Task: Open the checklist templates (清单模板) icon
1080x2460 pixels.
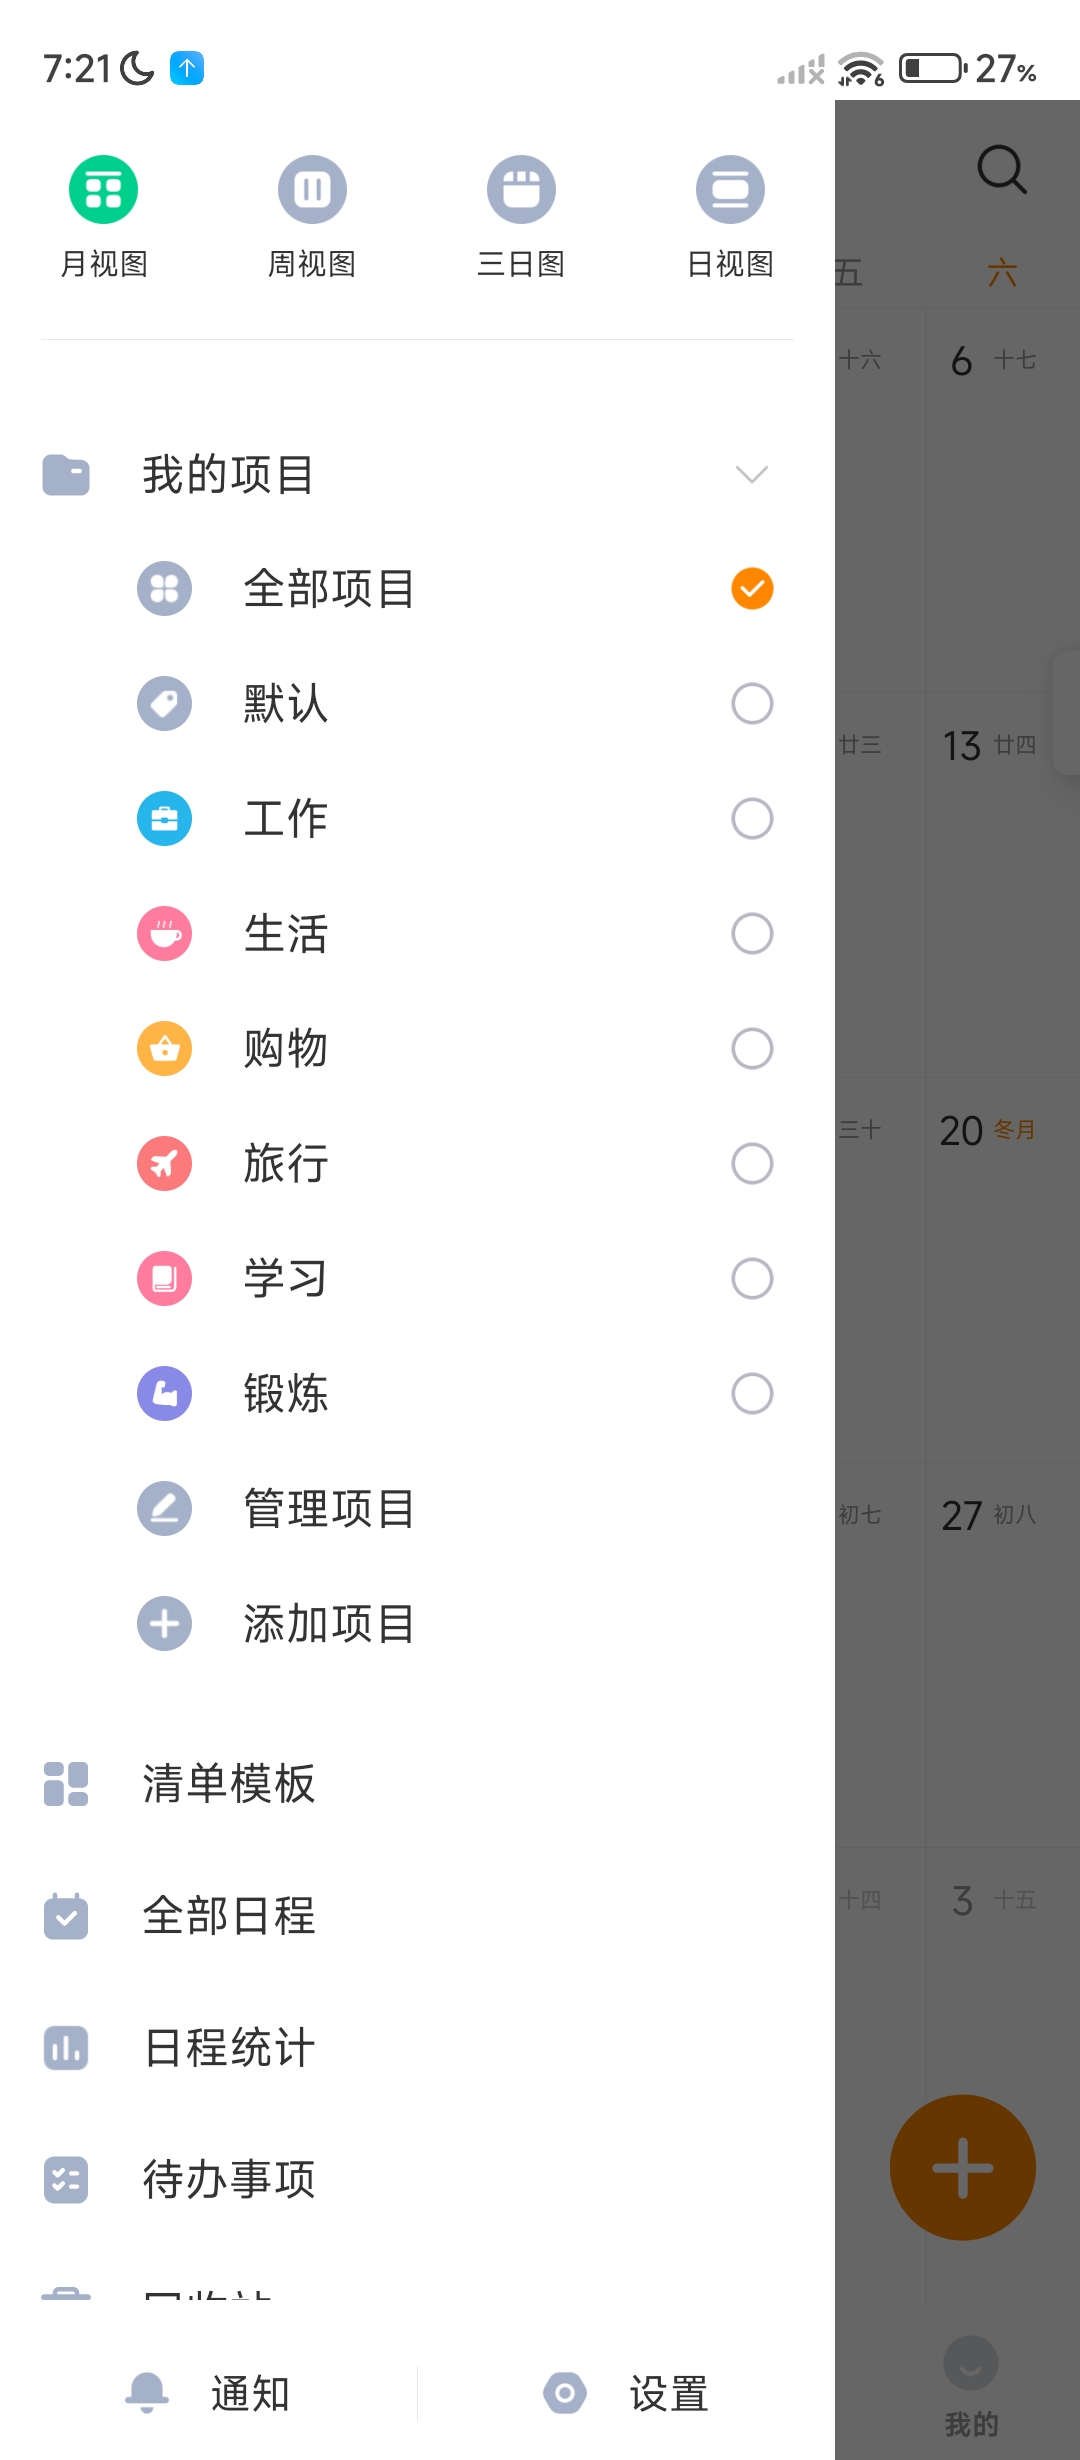Action: (66, 1784)
